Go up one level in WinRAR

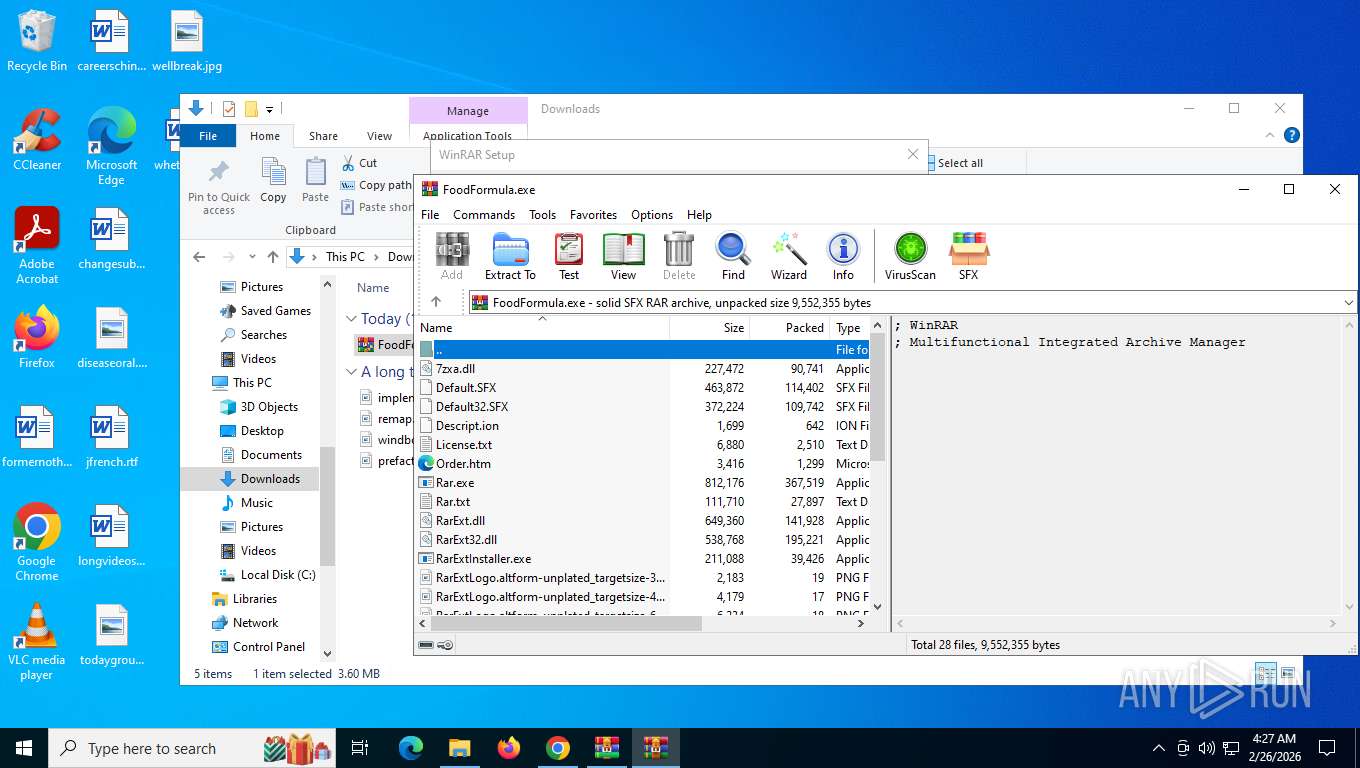tap(436, 302)
